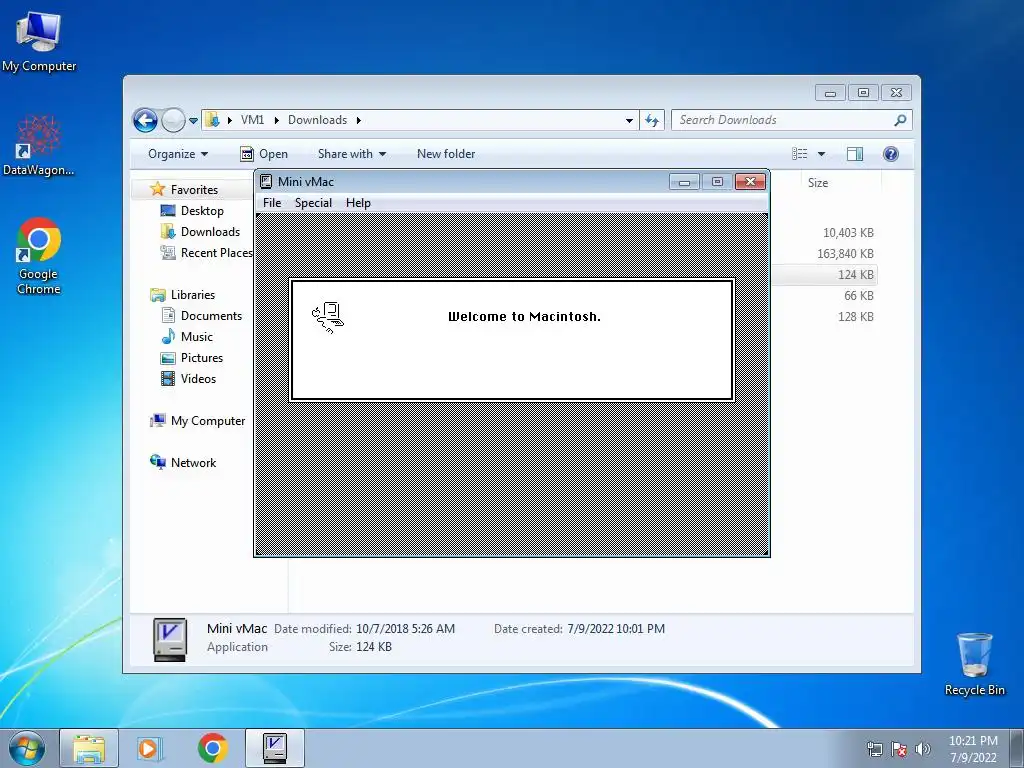Click the Size column header
1024x768 pixels.
pyautogui.click(x=818, y=183)
